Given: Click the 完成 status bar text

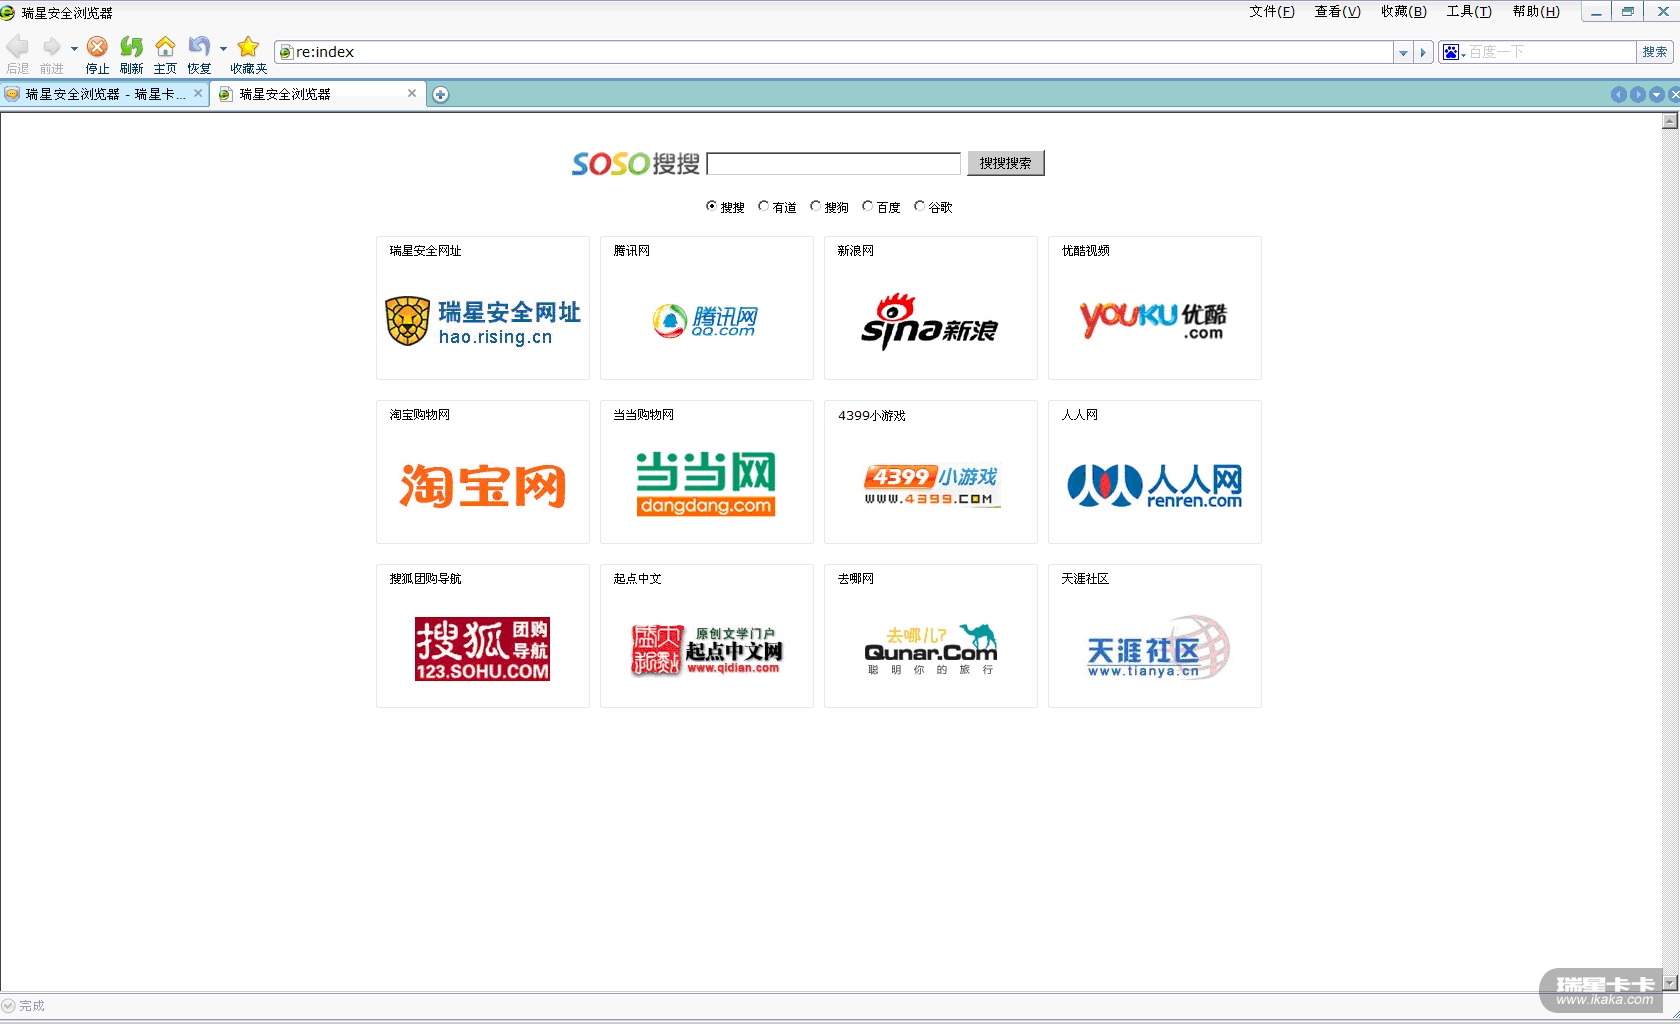Looking at the screenshot, I should pyautogui.click(x=32, y=1006).
